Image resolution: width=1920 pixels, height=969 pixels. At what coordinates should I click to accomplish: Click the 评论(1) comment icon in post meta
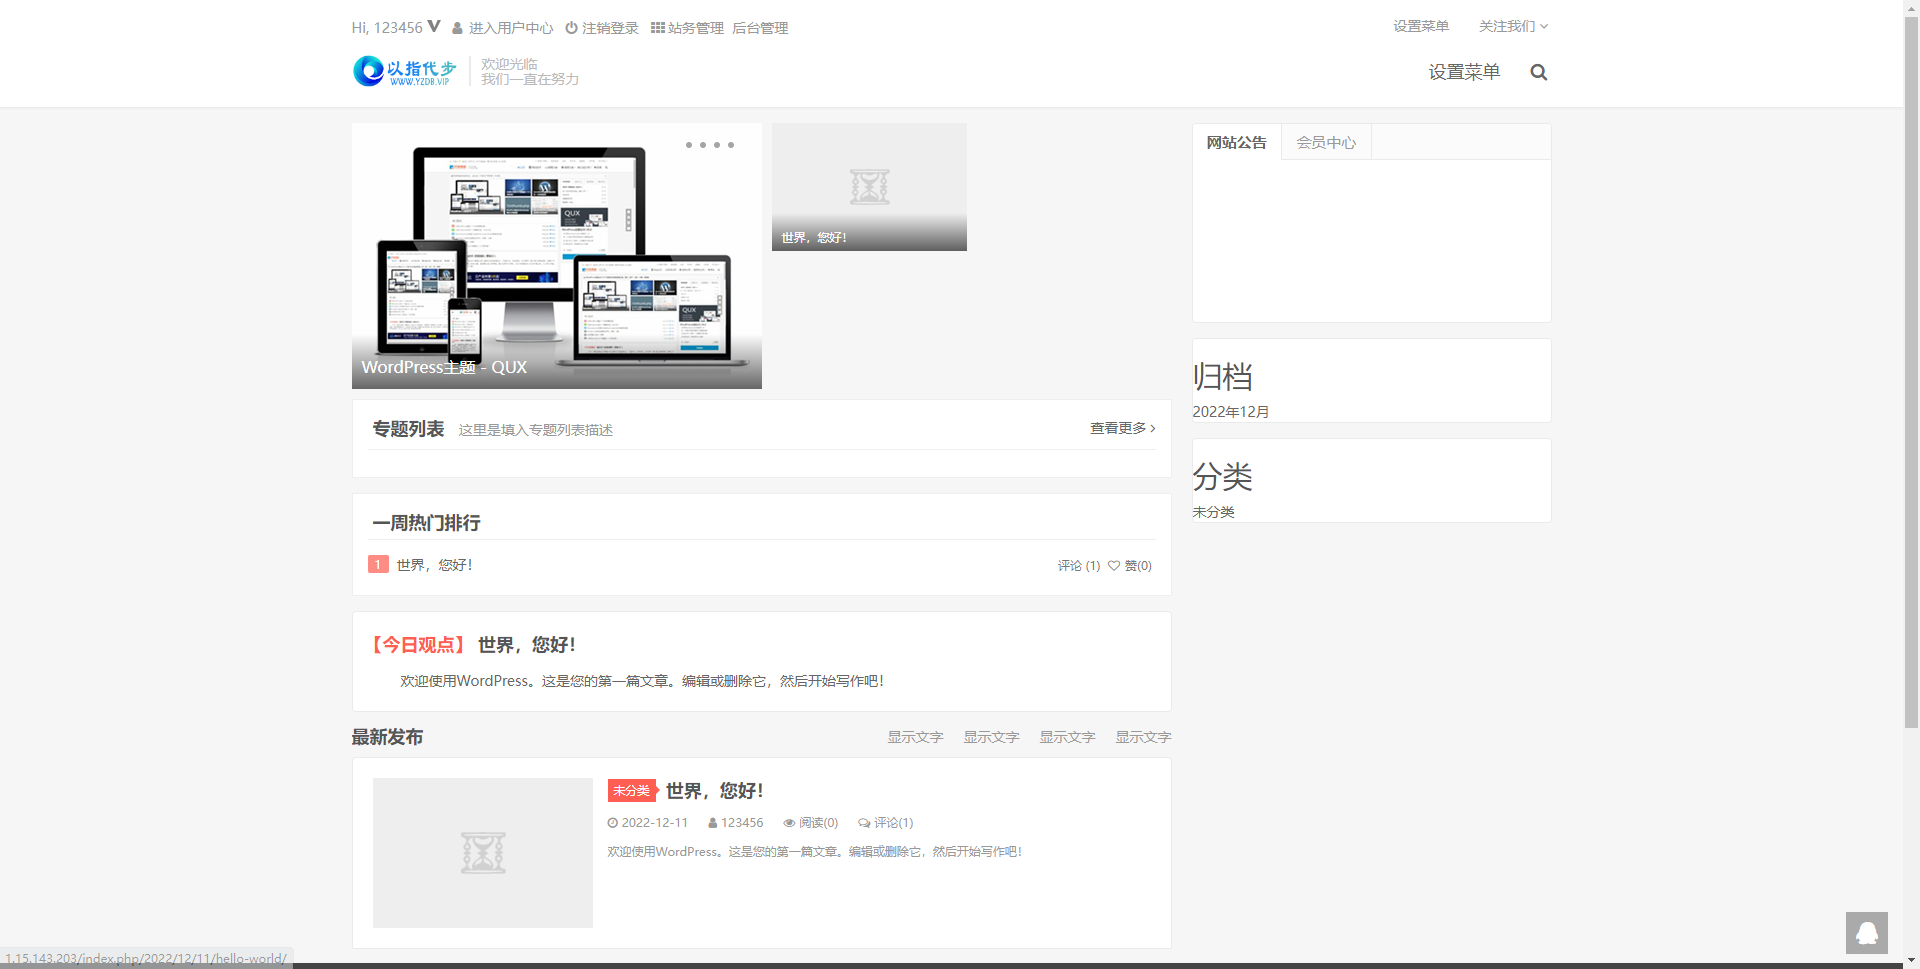point(864,823)
